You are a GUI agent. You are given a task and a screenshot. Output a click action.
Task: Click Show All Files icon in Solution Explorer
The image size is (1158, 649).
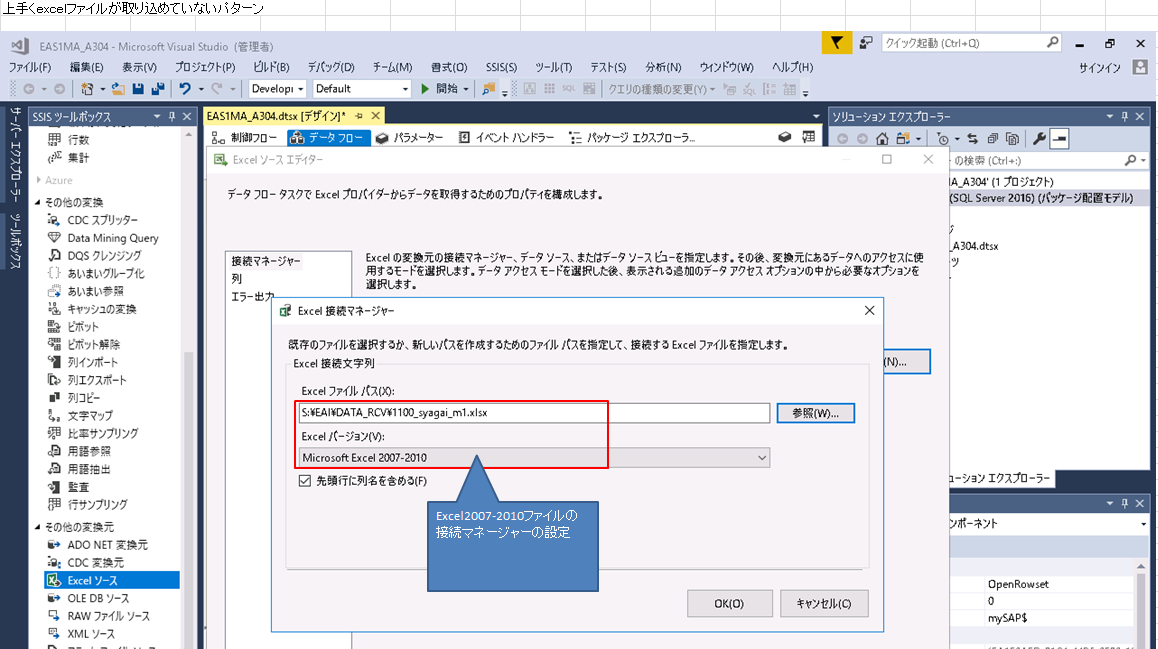click(1012, 139)
